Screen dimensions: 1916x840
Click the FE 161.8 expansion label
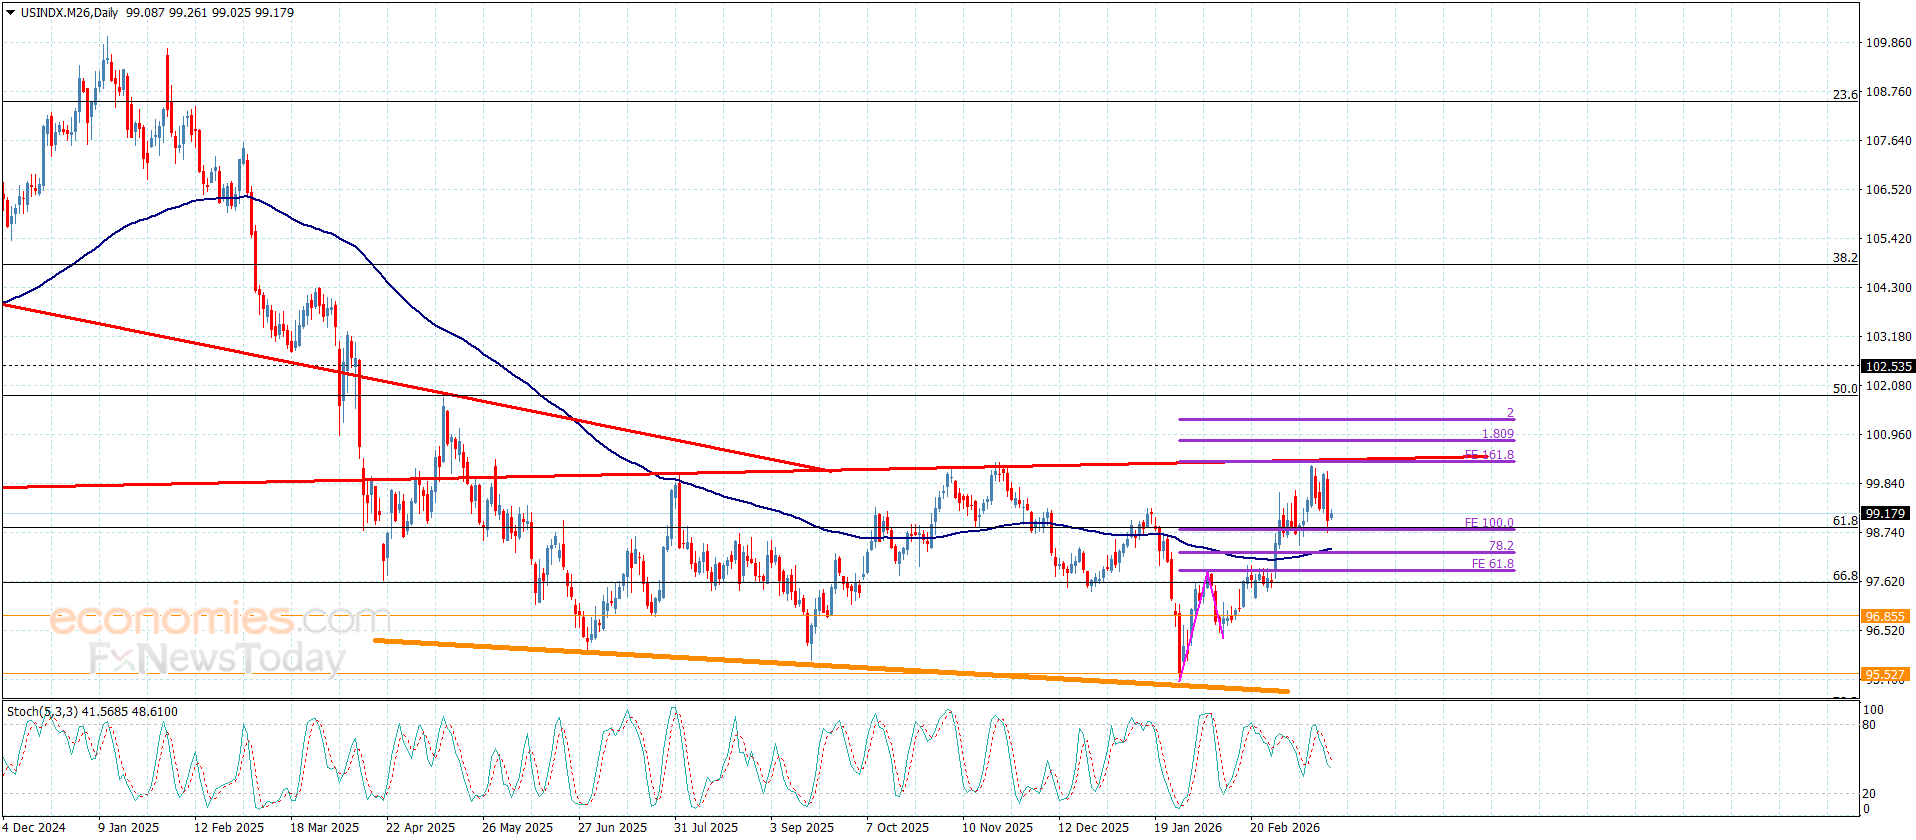pos(1489,455)
